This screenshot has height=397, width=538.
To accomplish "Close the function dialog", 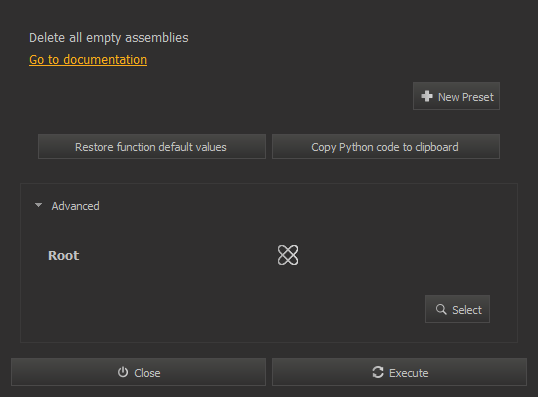I will point(138,372).
